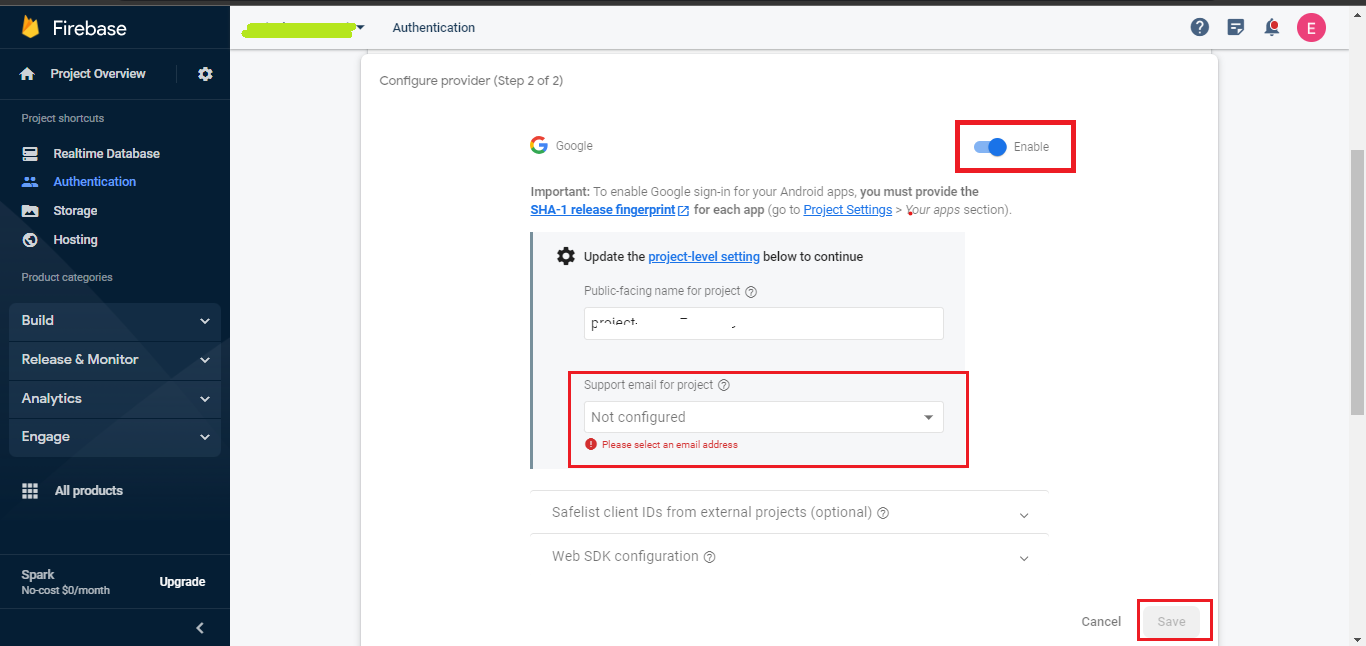
Task: Collapse the sidebar with the chevron
Action: 200,628
